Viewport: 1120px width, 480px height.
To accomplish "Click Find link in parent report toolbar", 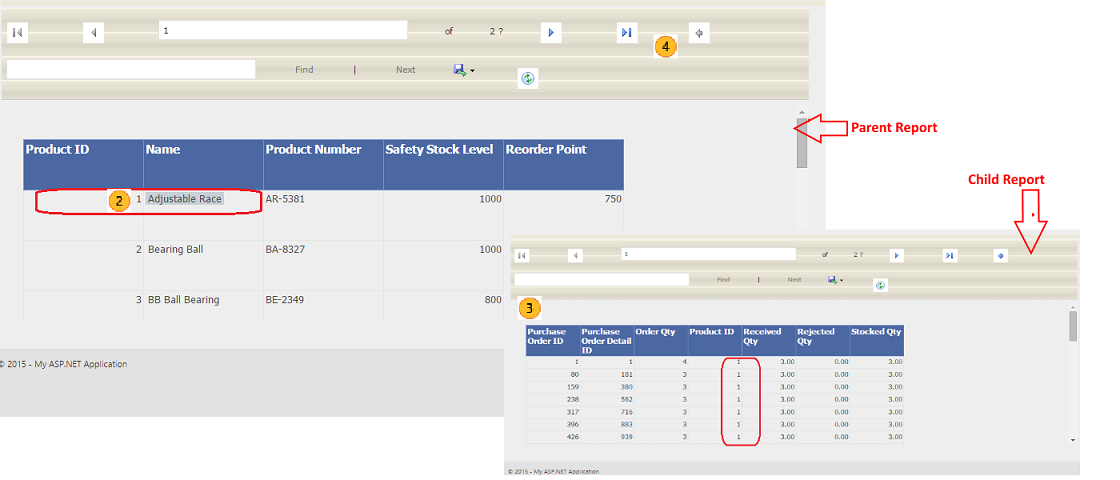I will tap(304, 70).
